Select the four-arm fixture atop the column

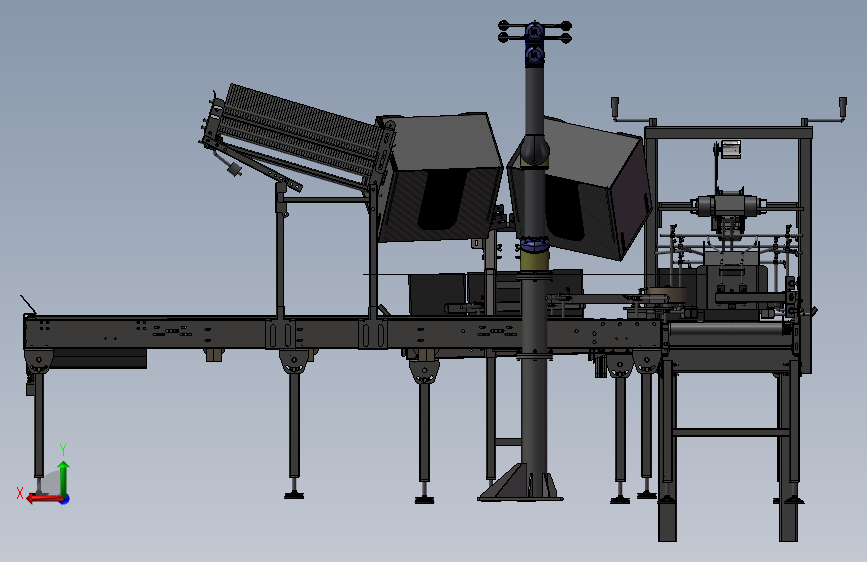(535, 32)
